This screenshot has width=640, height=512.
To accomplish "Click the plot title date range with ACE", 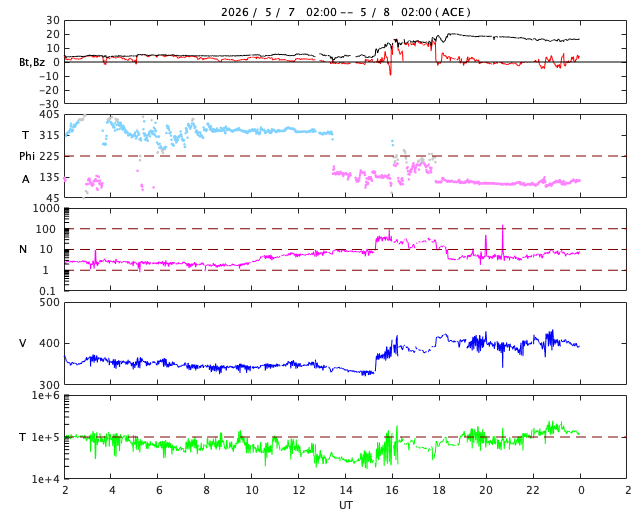I will [x=346, y=12].
